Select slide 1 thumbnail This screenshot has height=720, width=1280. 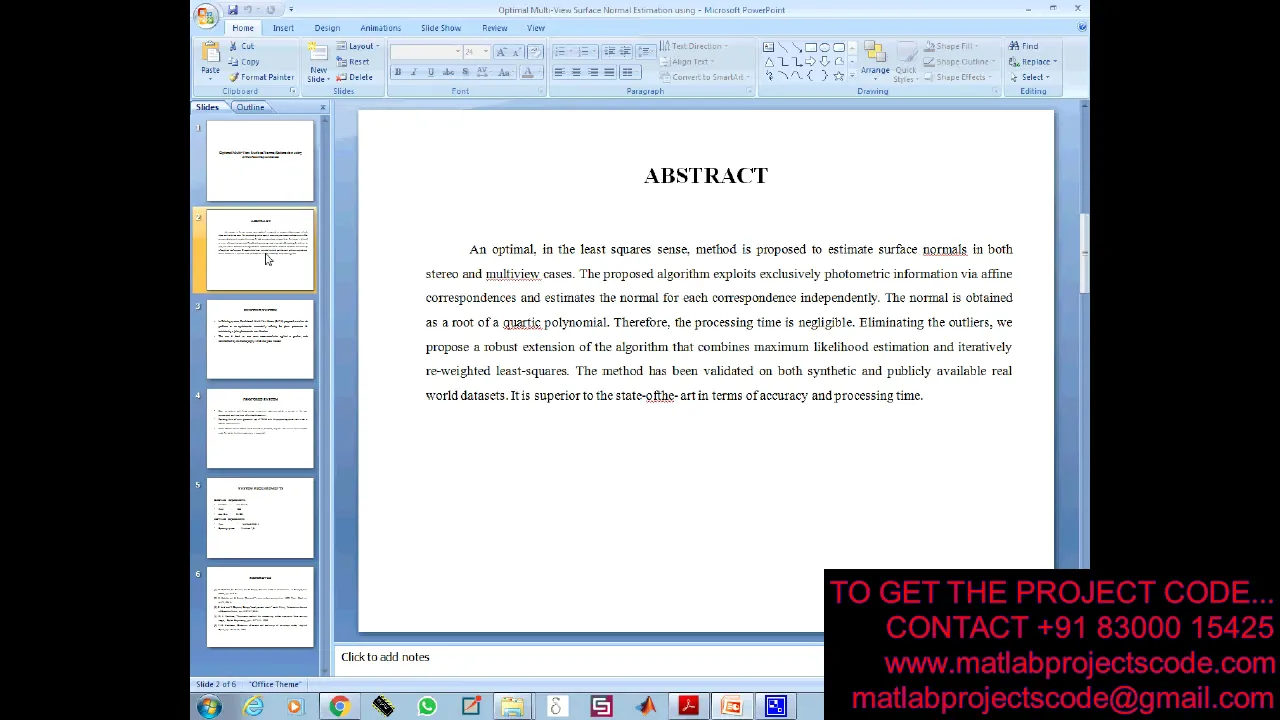[x=260, y=160]
